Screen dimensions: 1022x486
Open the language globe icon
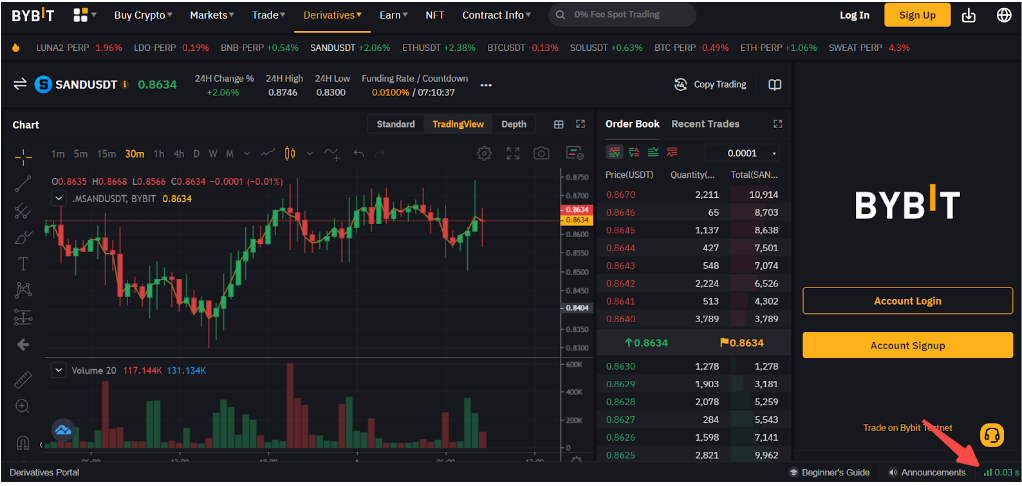tap(1004, 15)
